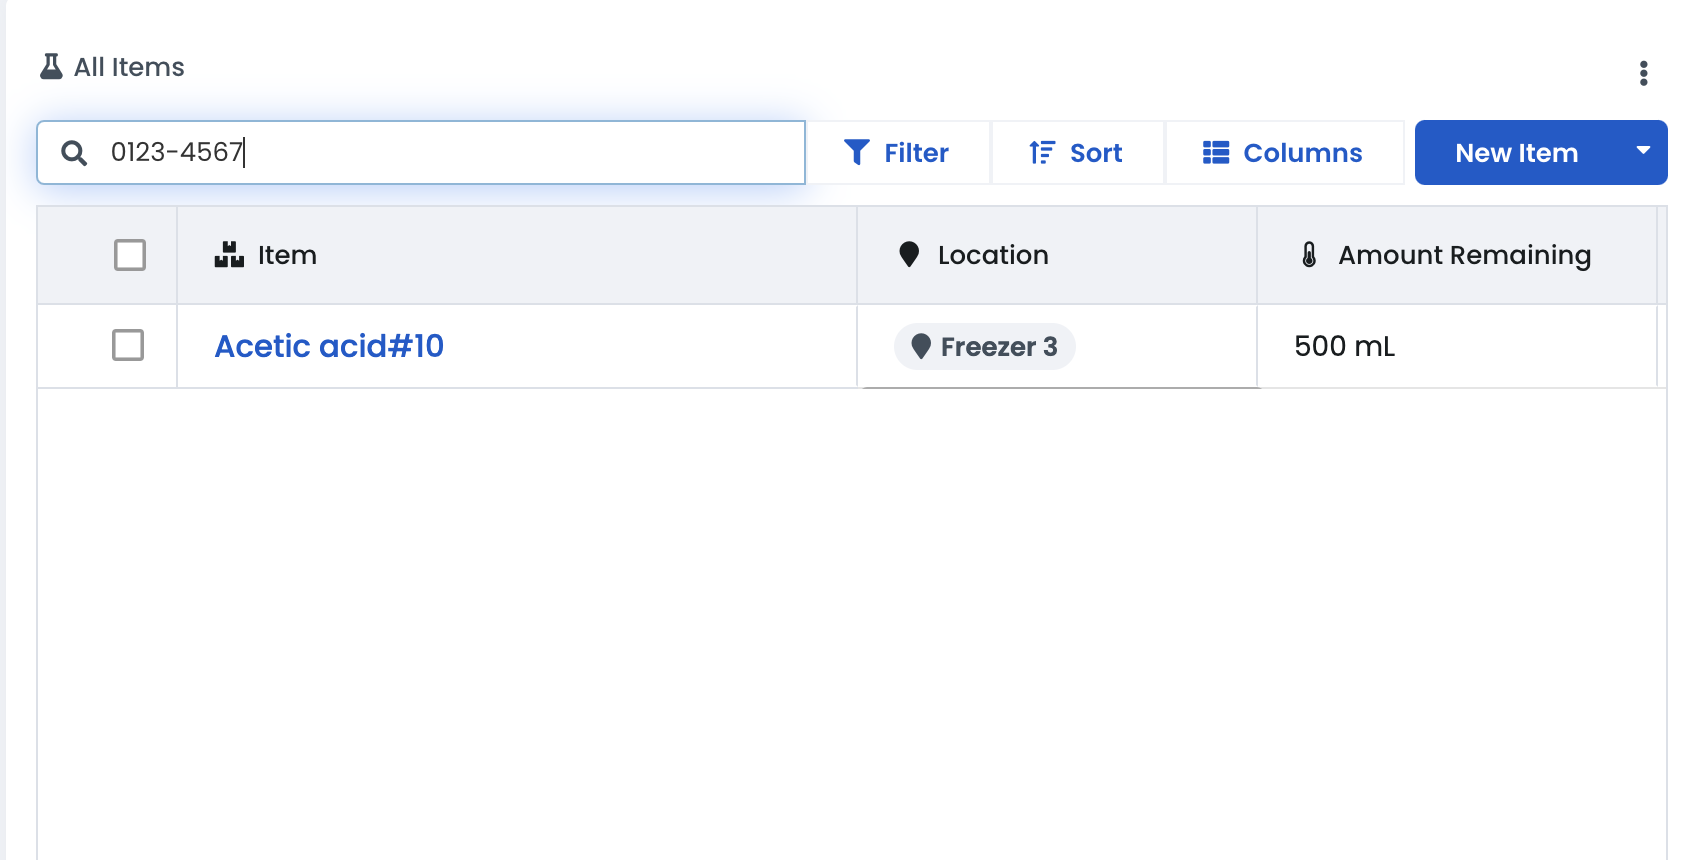Click the Amount Remaining column header
This screenshot has width=1694, height=860.
point(1464,255)
